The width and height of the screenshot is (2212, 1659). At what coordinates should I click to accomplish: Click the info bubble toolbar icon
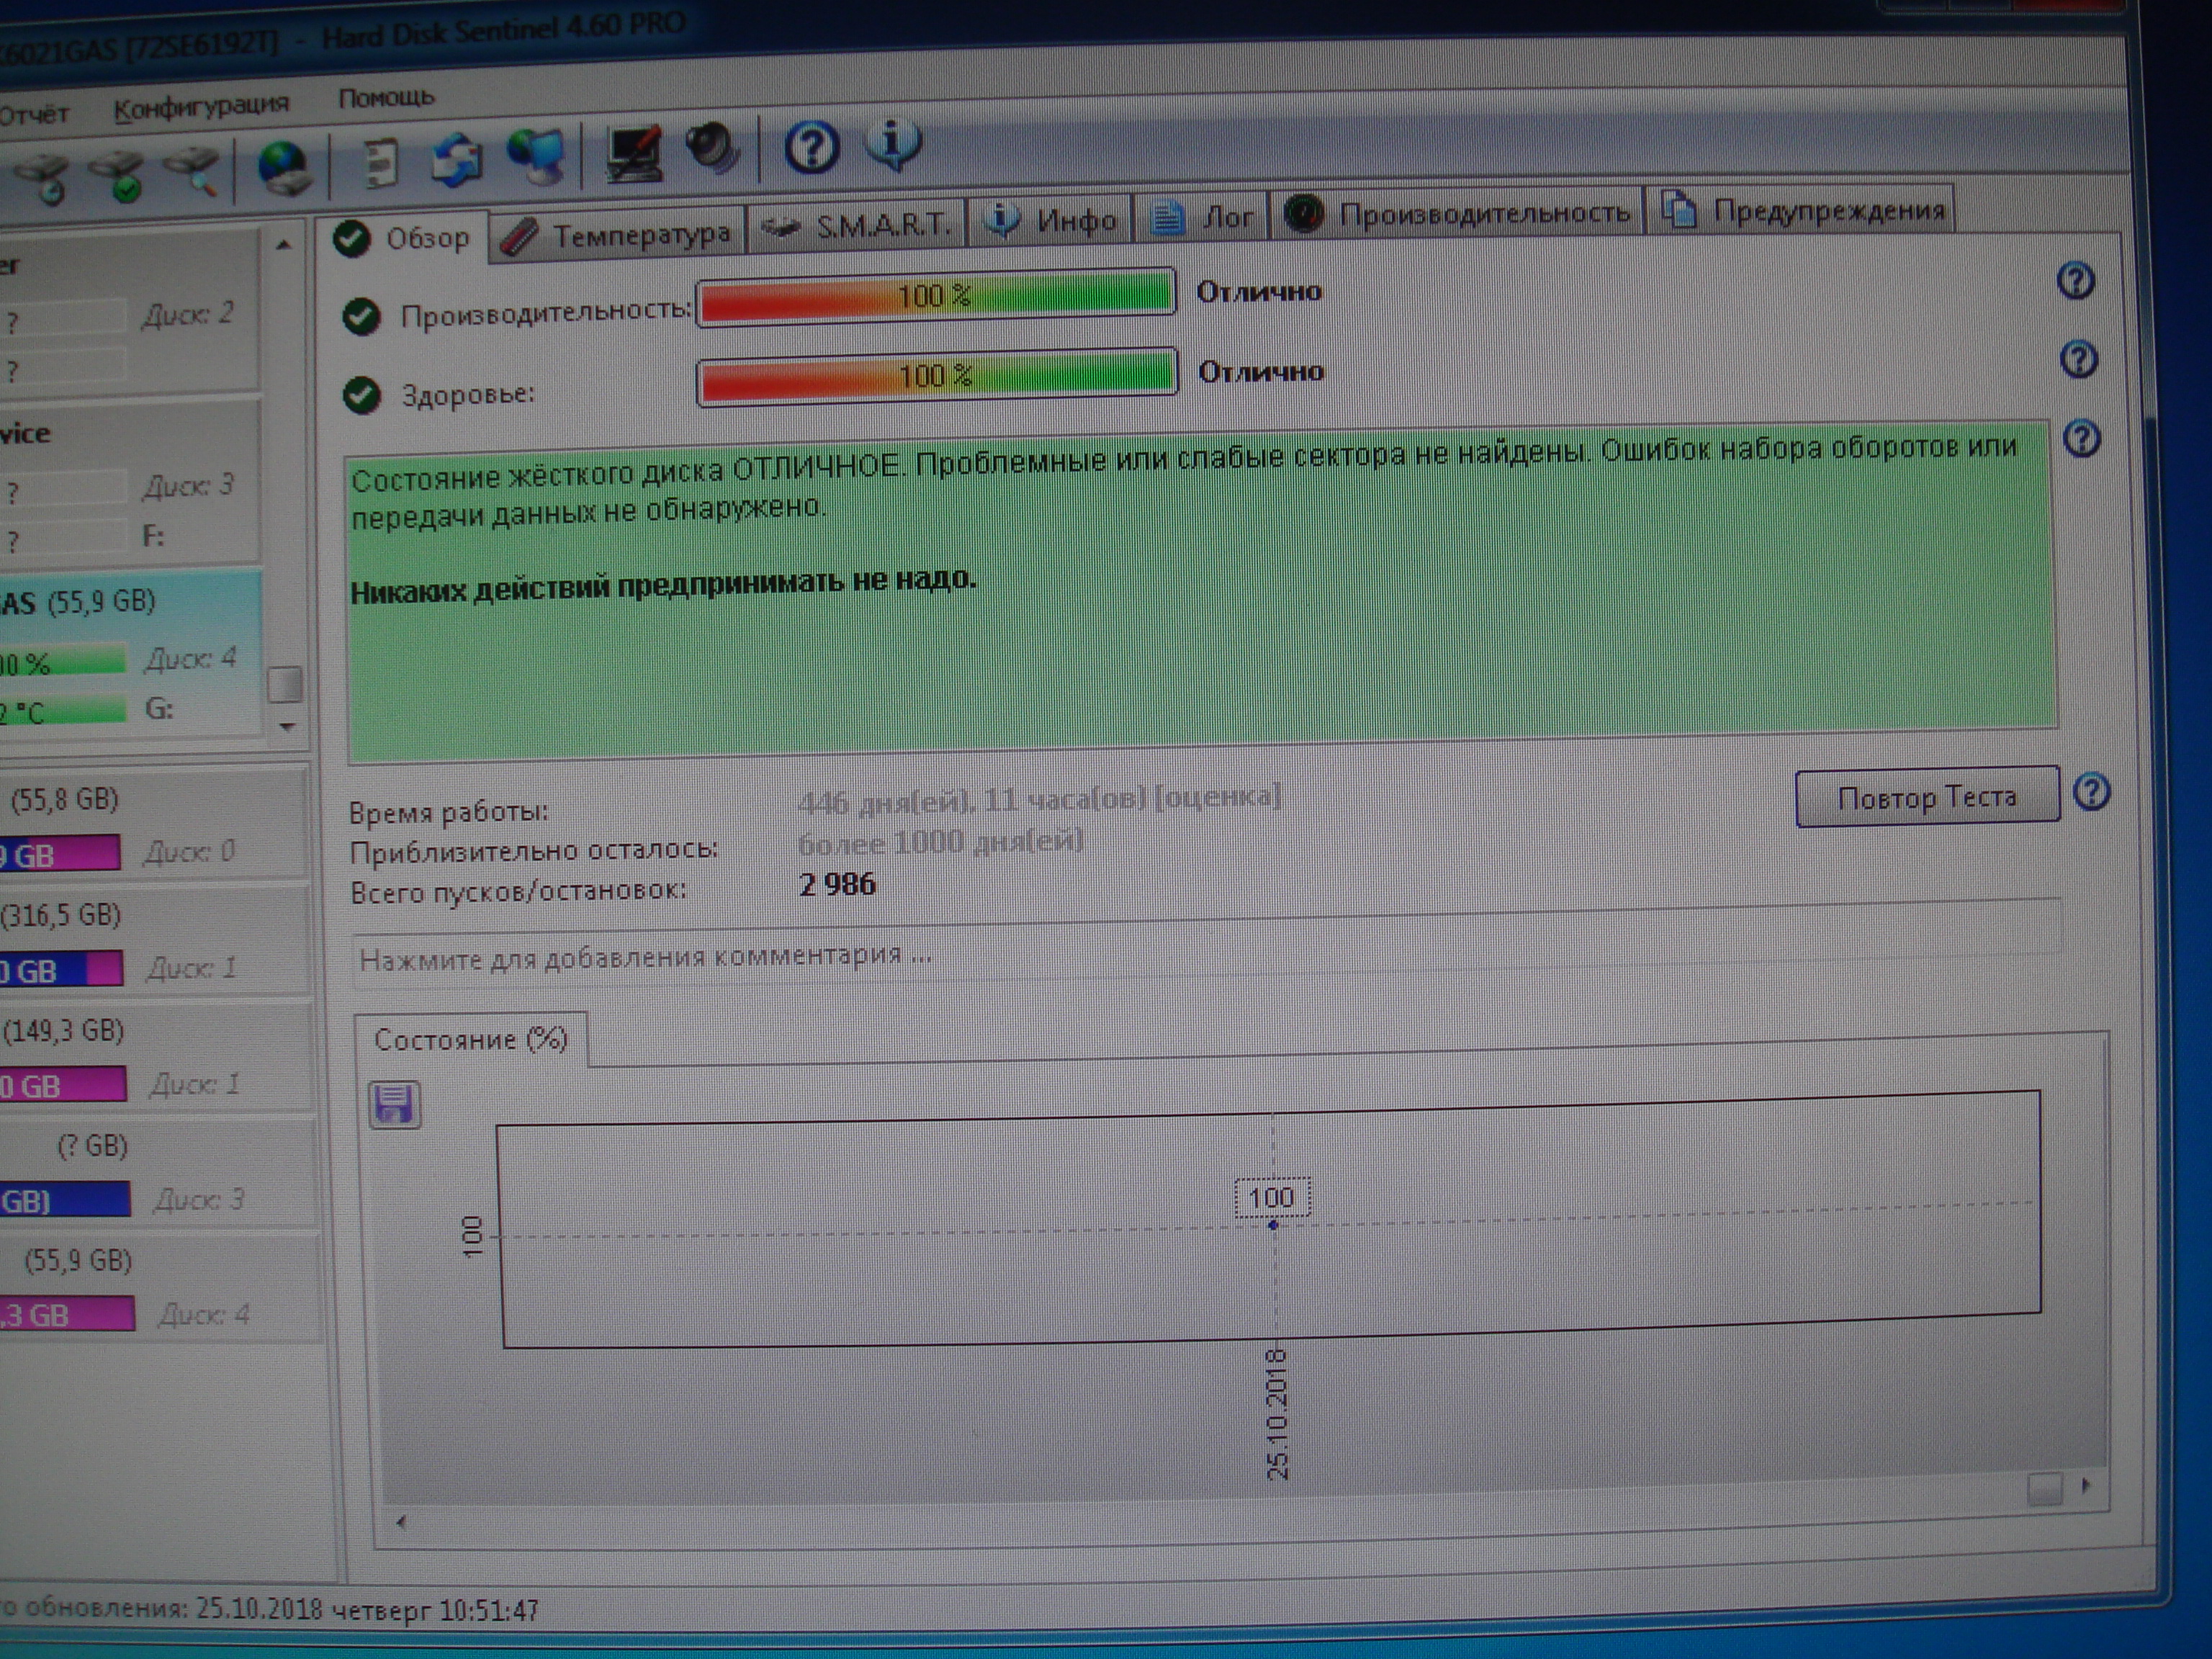click(893, 144)
